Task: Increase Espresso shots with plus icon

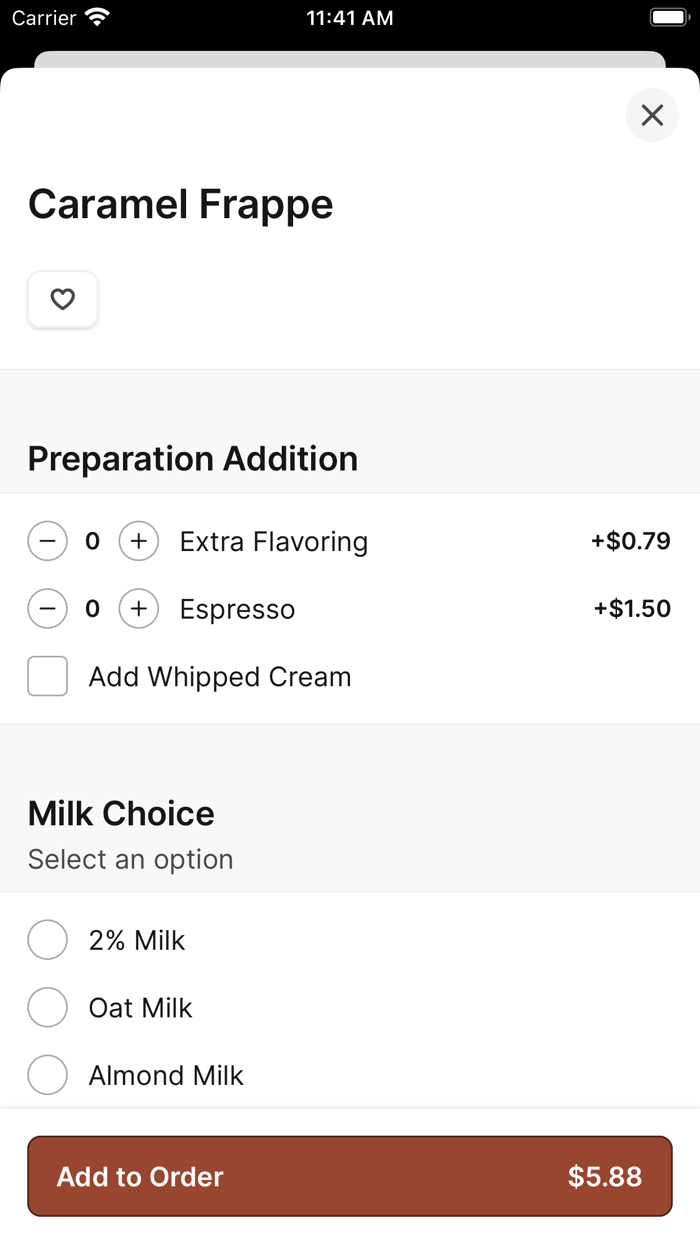Action: pyautogui.click(x=139, y=609)
